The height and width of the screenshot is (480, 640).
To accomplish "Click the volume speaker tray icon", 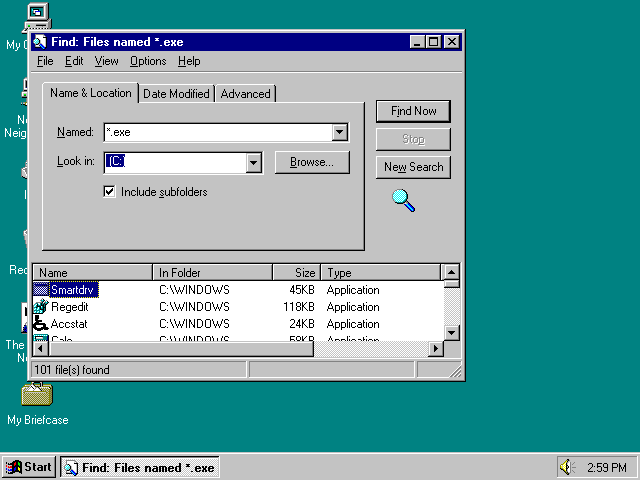I will tap(567, 467).
